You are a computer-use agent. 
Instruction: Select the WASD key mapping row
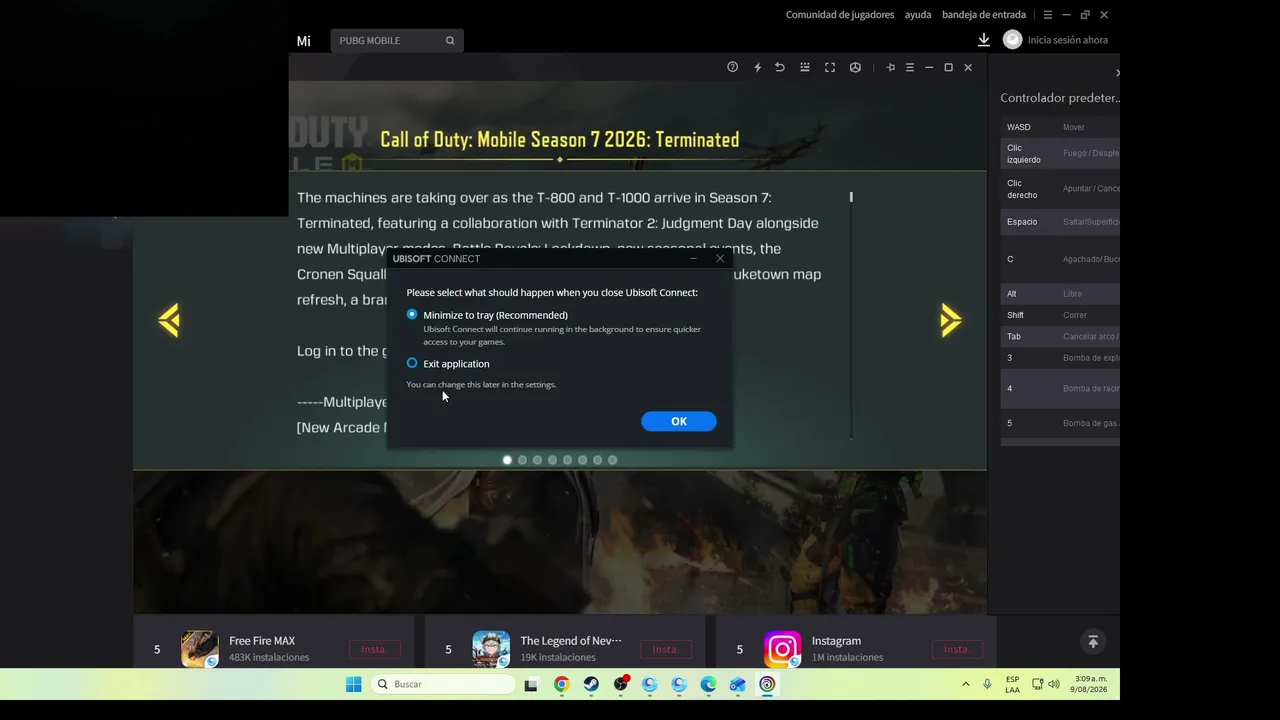click(x=1060, y=127)
